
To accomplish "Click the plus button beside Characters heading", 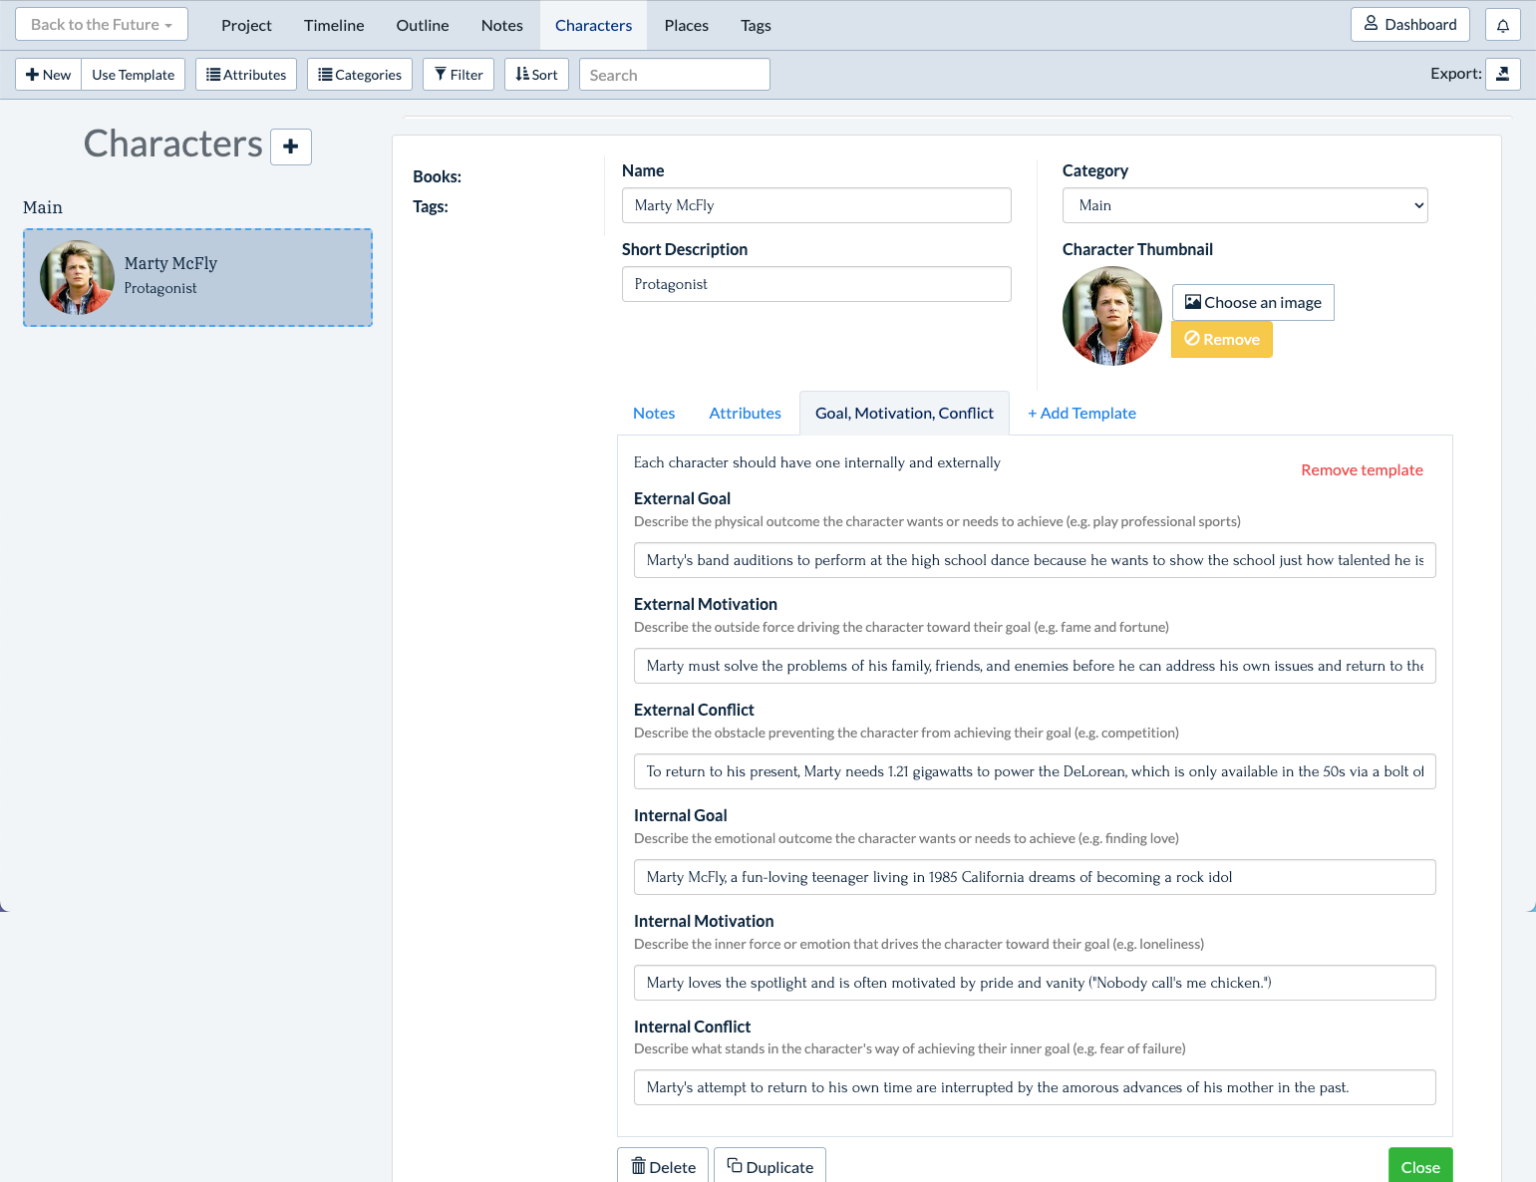I will coord(291,147).
